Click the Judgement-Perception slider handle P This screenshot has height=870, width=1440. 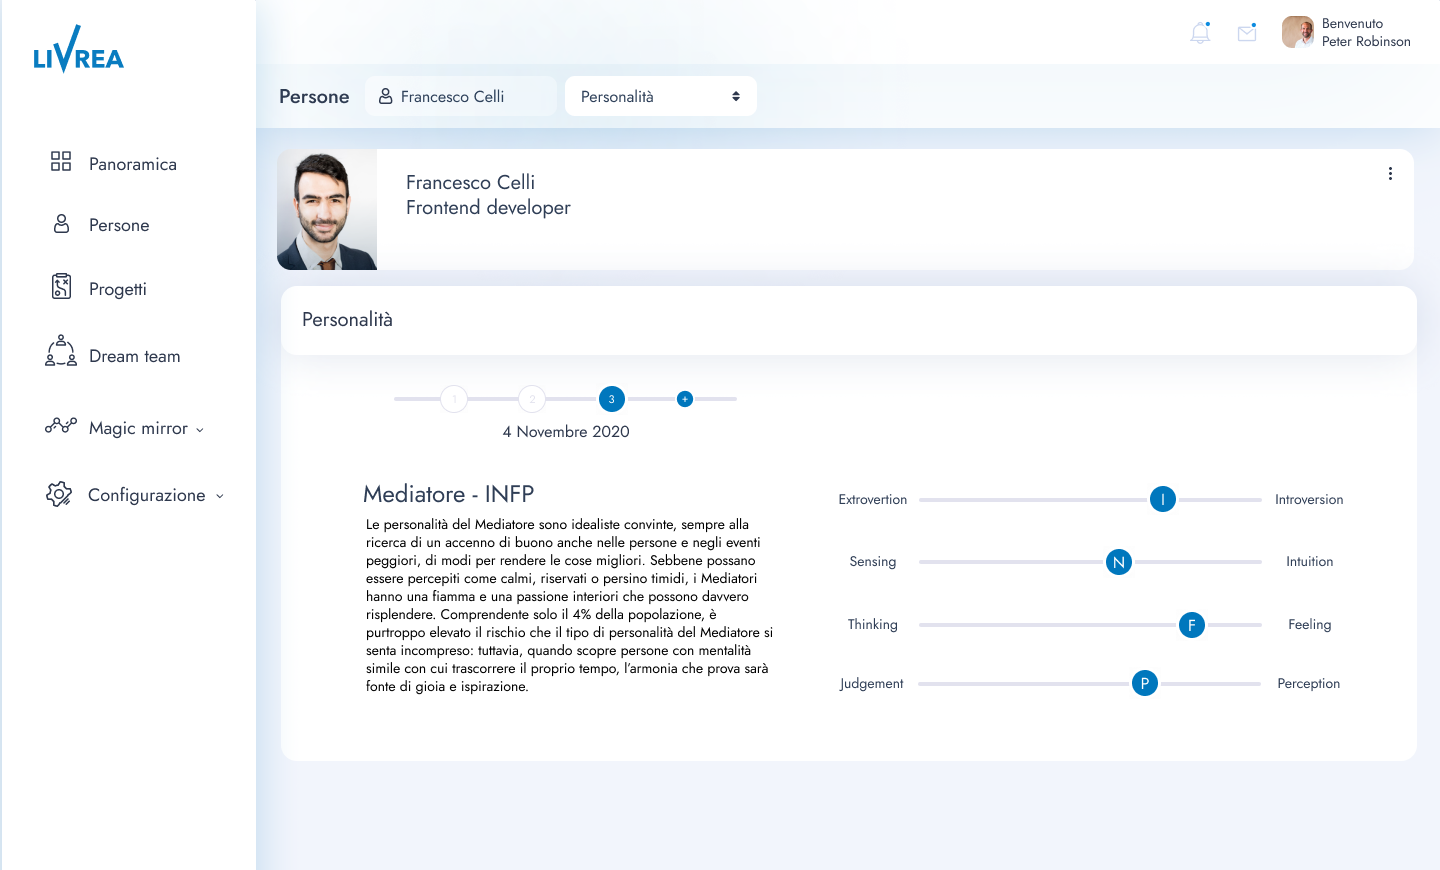tap(1145, 683)
